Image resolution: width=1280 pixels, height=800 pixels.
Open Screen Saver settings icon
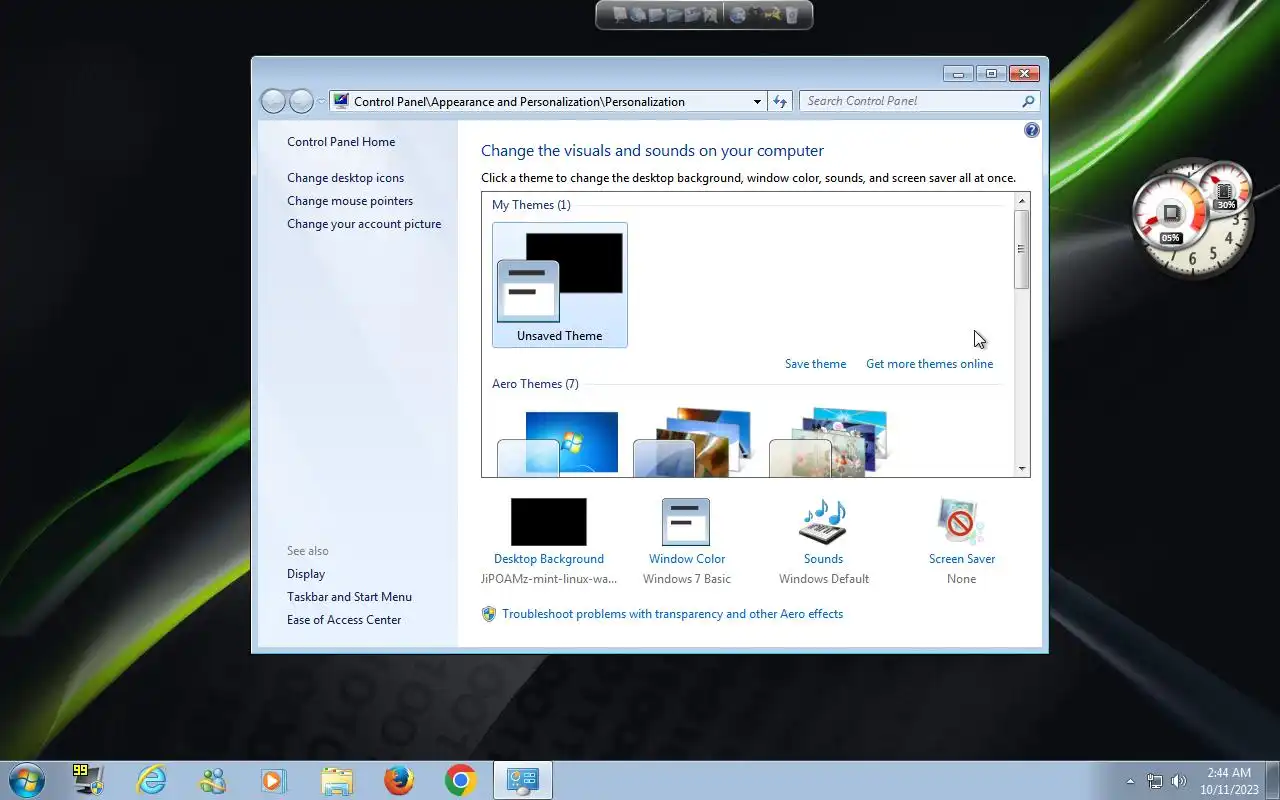[x=961, y=522]
